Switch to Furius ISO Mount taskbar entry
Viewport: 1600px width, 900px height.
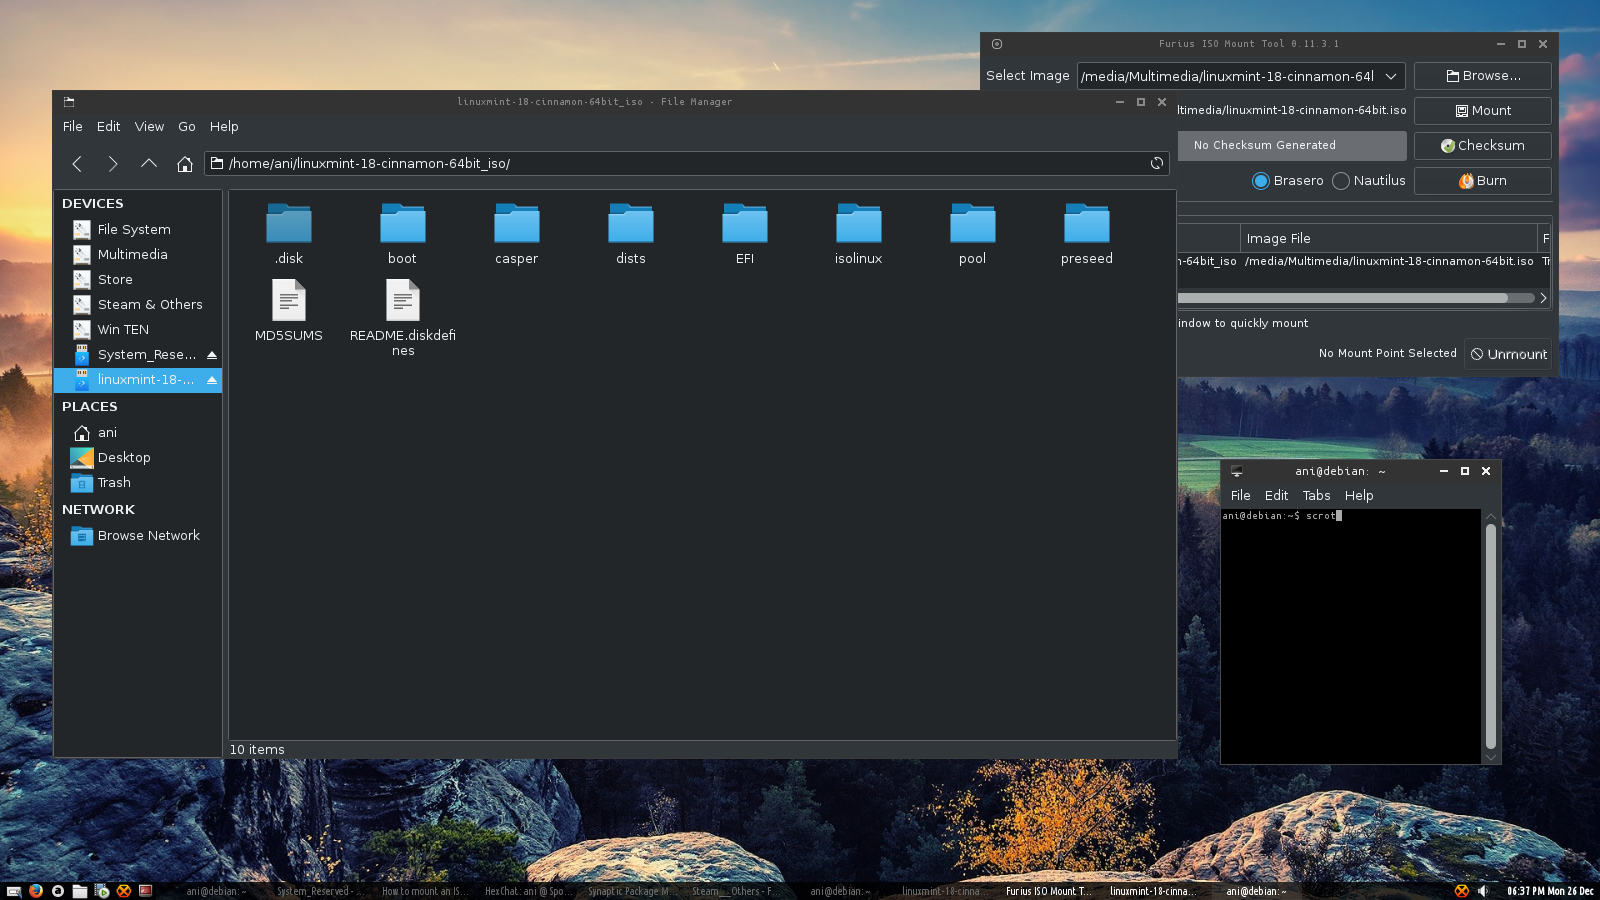[x=1048, y=891]
